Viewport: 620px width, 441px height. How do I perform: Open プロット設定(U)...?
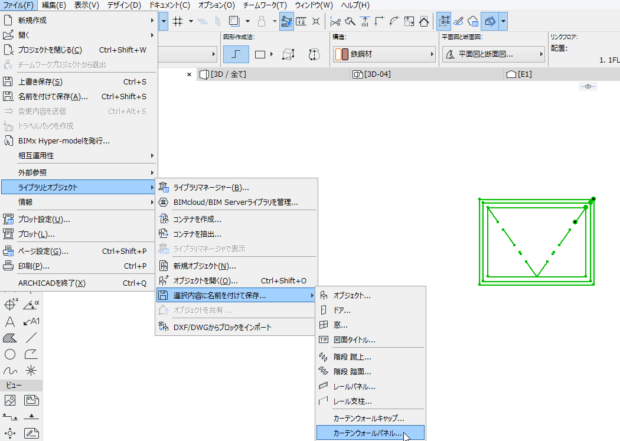pyautogui.click(x=79, y=220)
